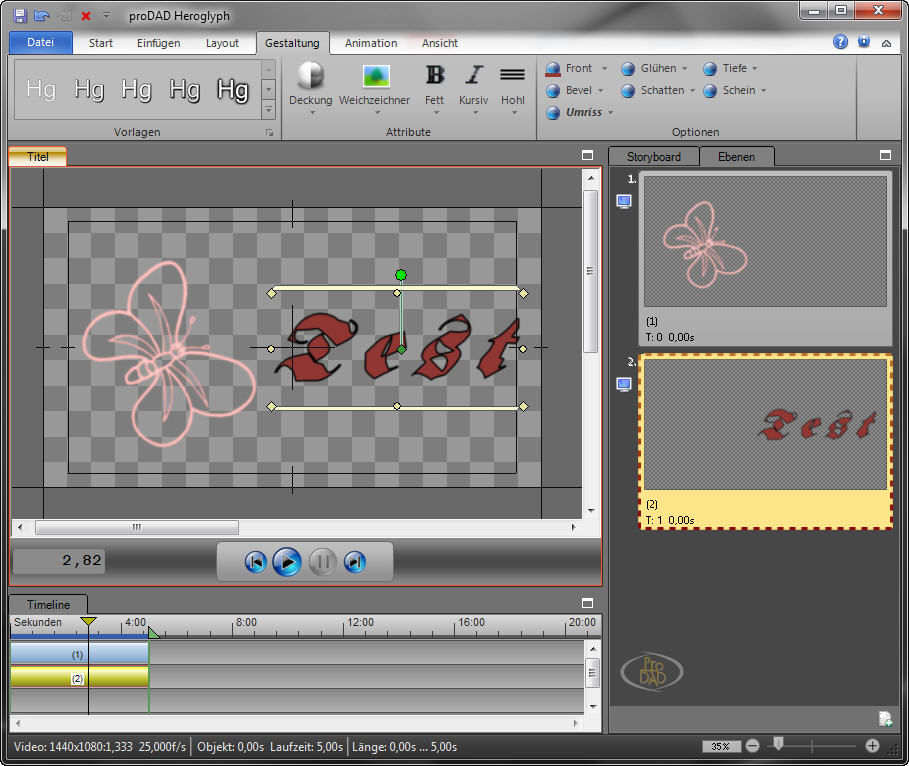Switch to the Animation ribbon tab
The width and height of the screenshot is (909, 766).
pos(371,43)
